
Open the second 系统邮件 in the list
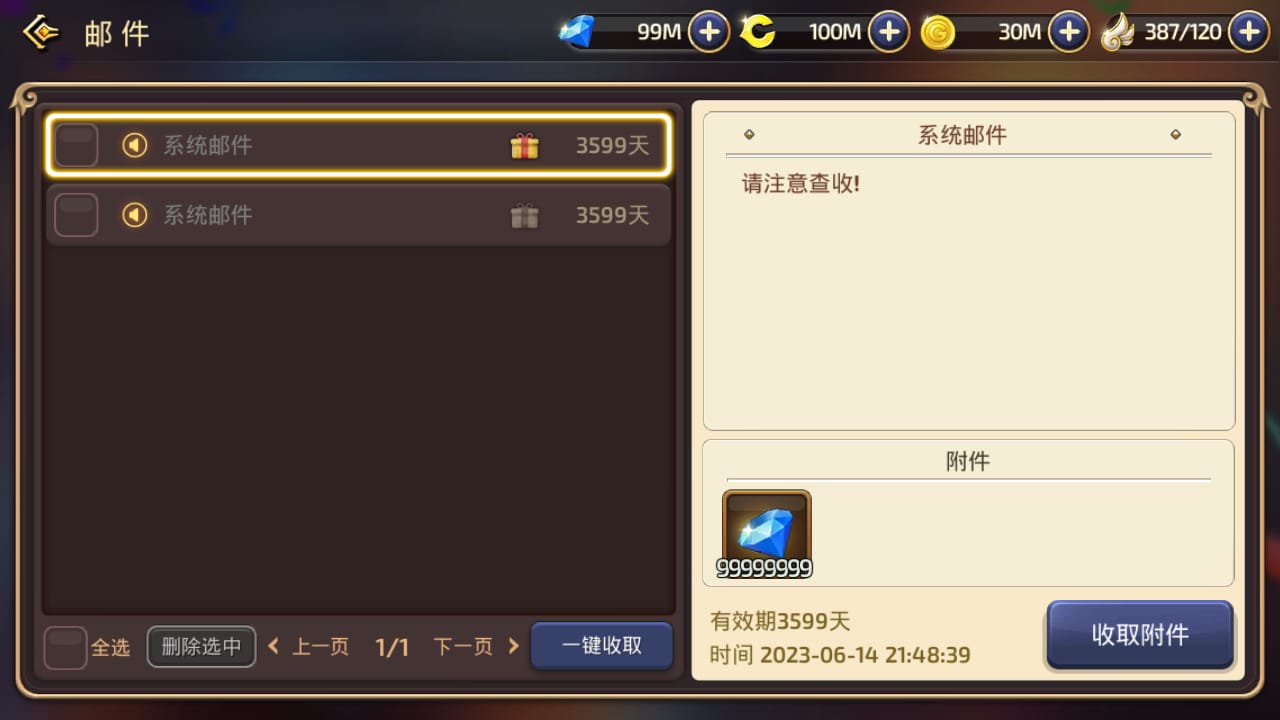point(358,215)
